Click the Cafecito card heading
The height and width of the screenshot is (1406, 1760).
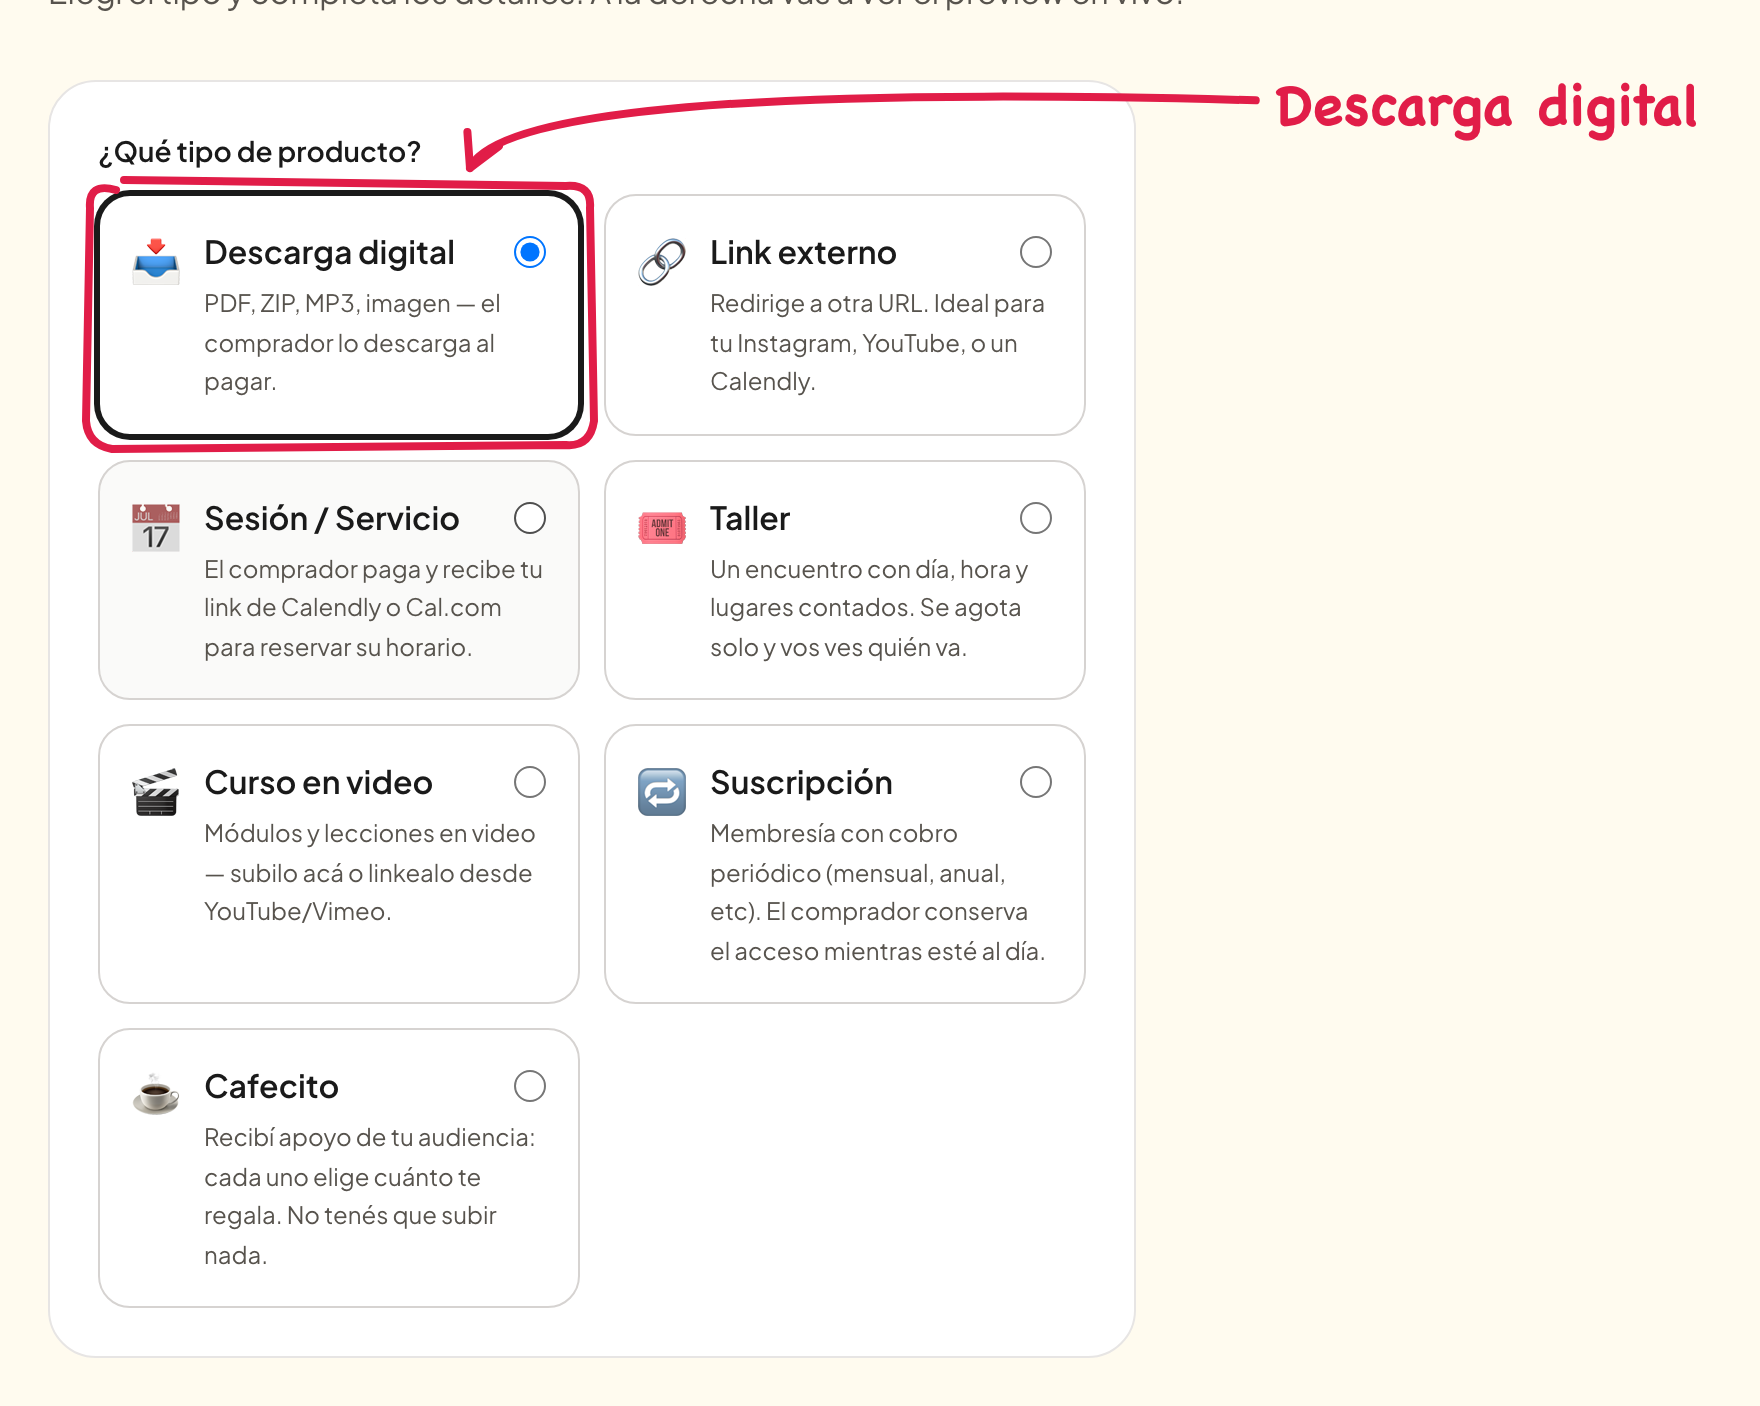[271, 1087]
